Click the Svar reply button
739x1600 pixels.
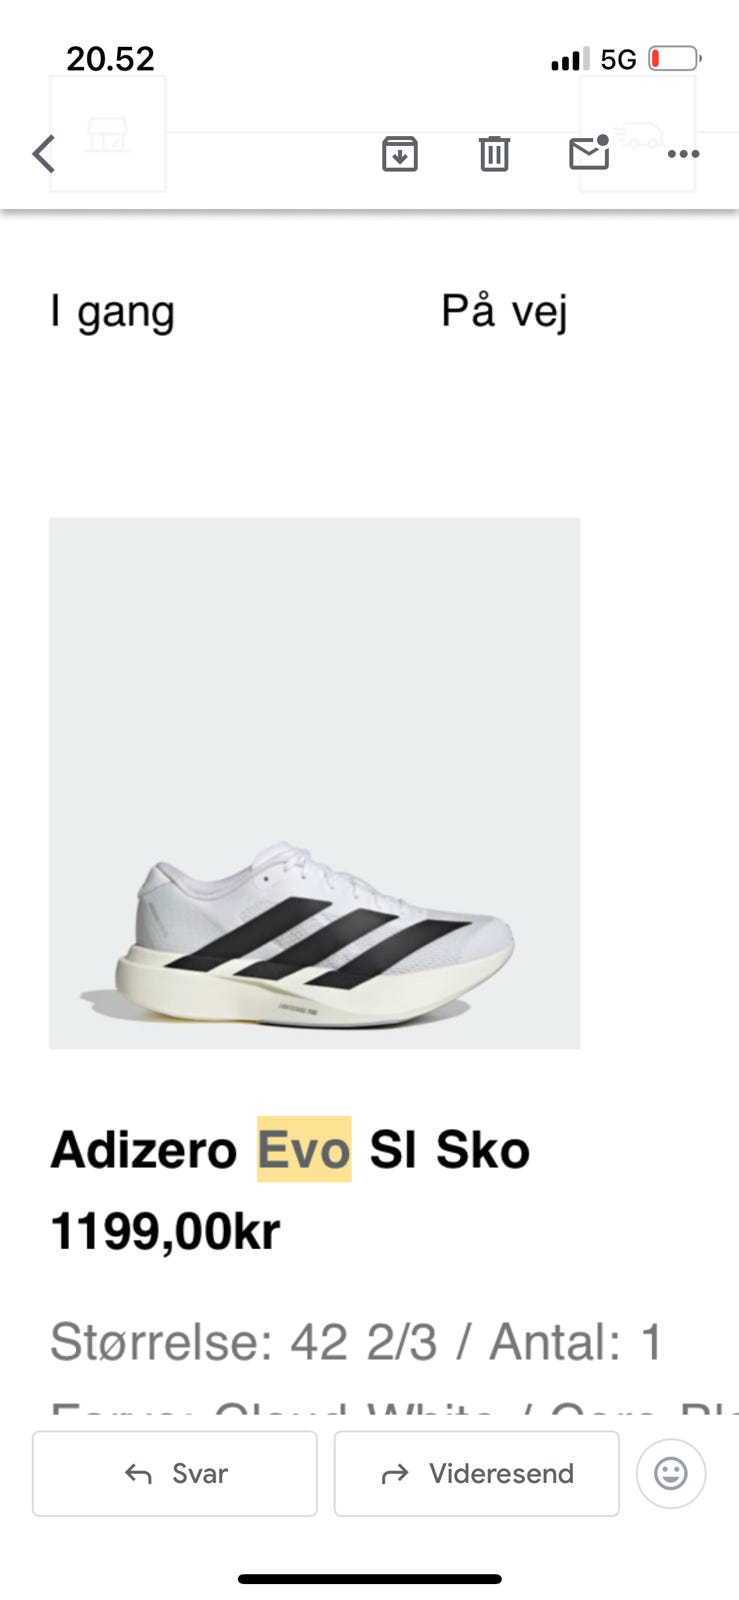pyautogui.click(x=175, y=1473)
